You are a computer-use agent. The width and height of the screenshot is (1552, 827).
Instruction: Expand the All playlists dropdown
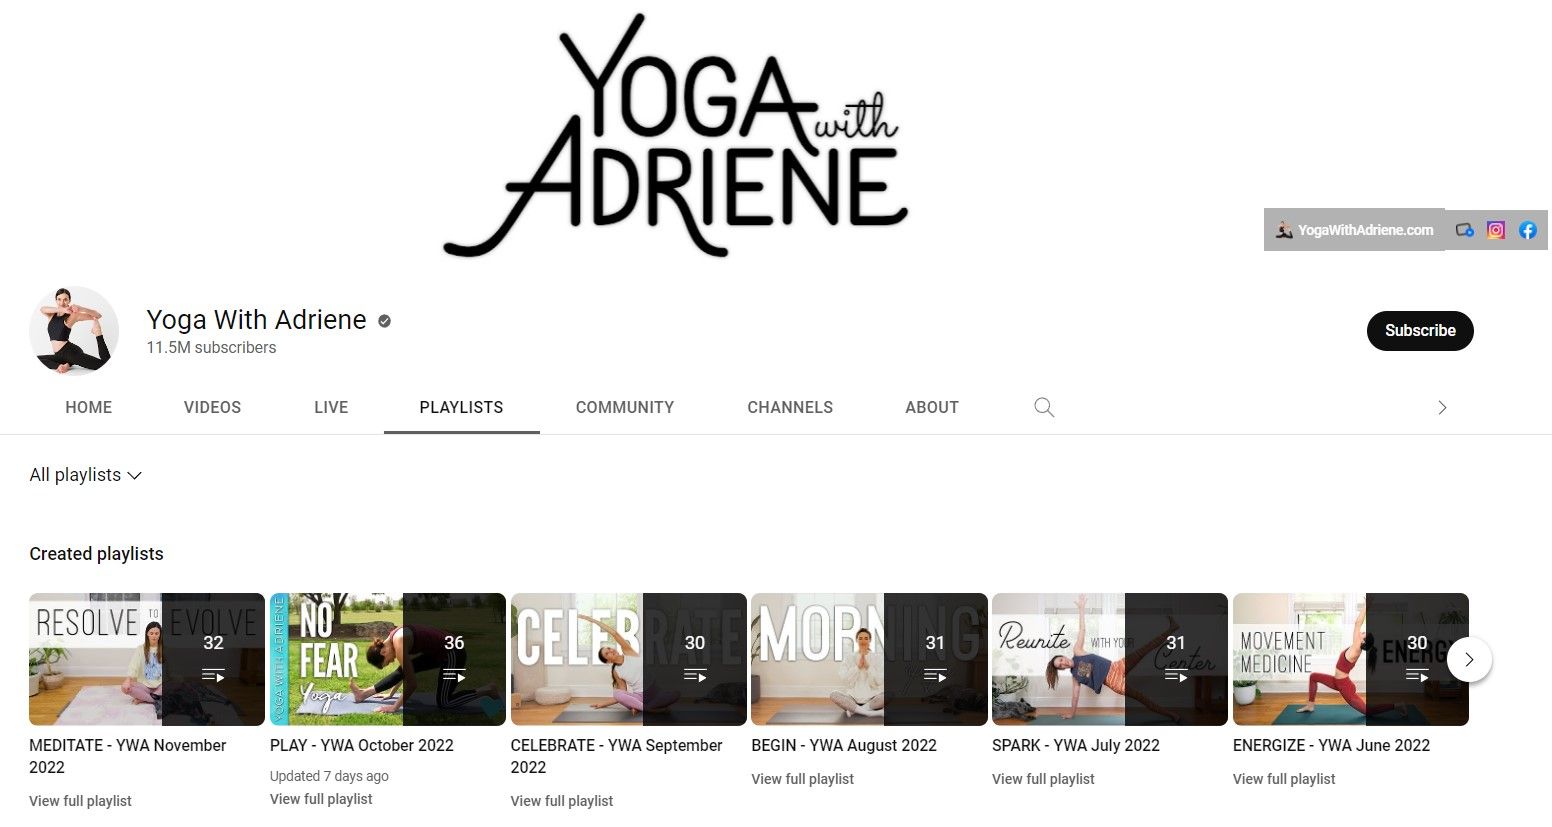[86, 475]
